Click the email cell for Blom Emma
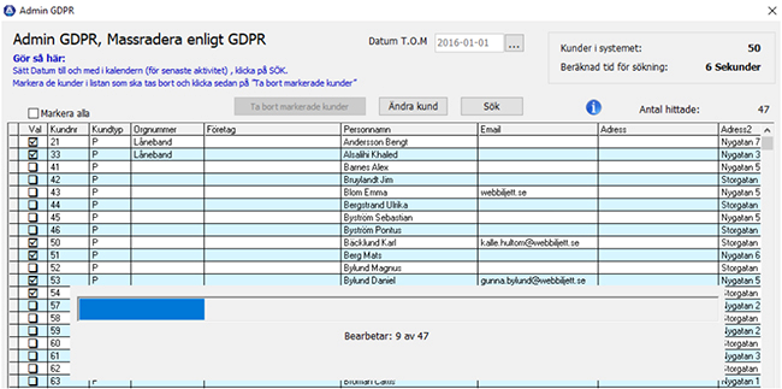782x389 pixels. (x=538, y=192)
